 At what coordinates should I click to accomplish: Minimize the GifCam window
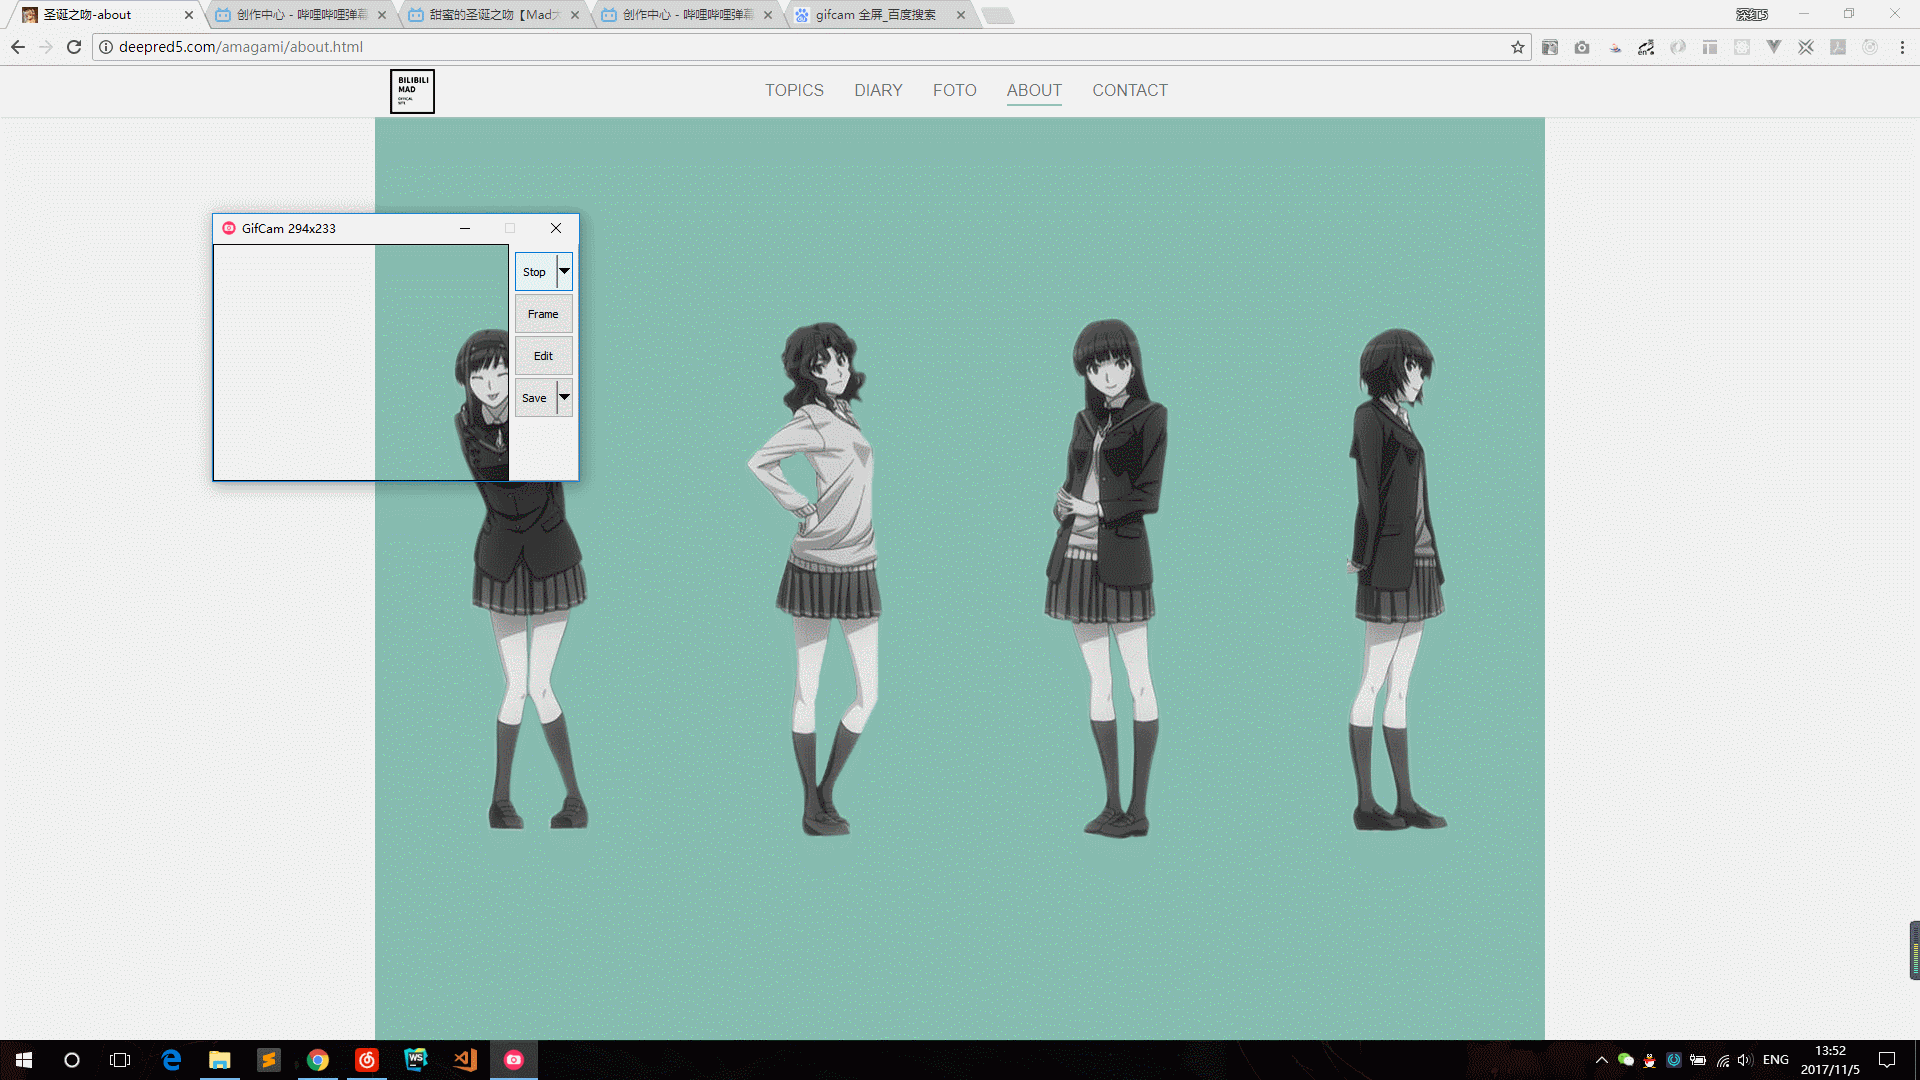coord(465,229)
